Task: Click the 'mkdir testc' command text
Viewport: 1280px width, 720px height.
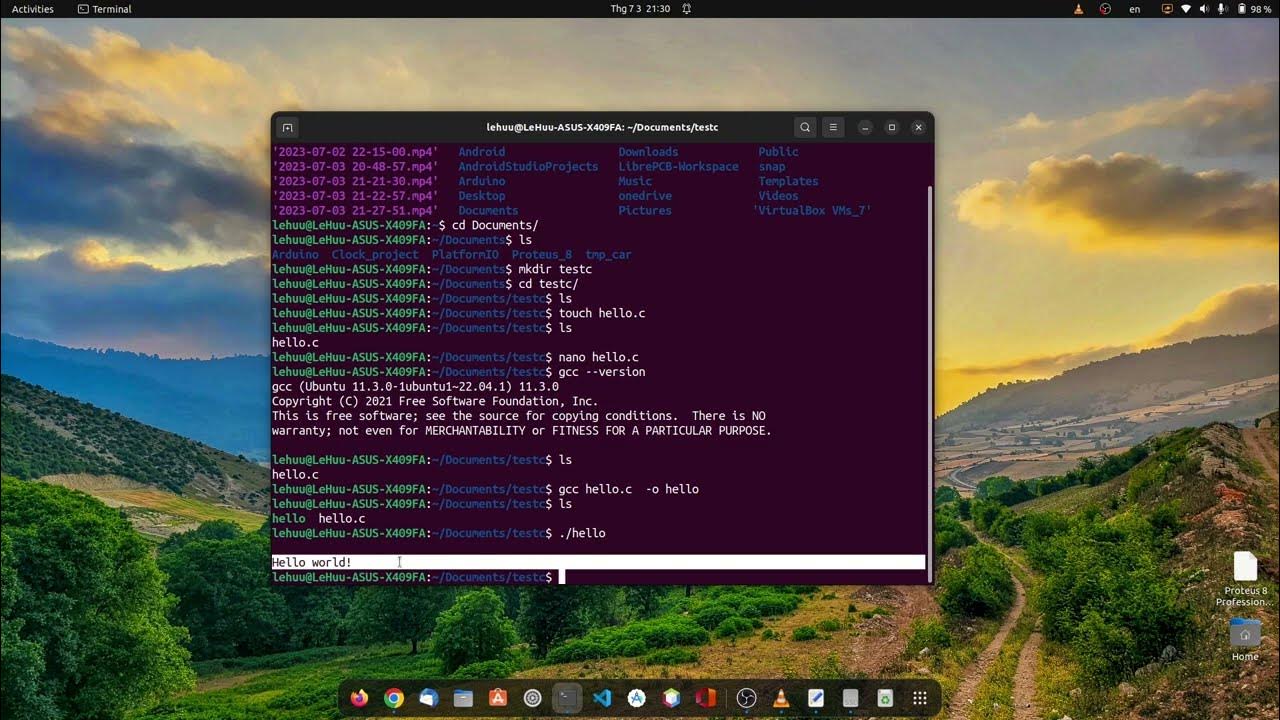Action: click(555, 269)
